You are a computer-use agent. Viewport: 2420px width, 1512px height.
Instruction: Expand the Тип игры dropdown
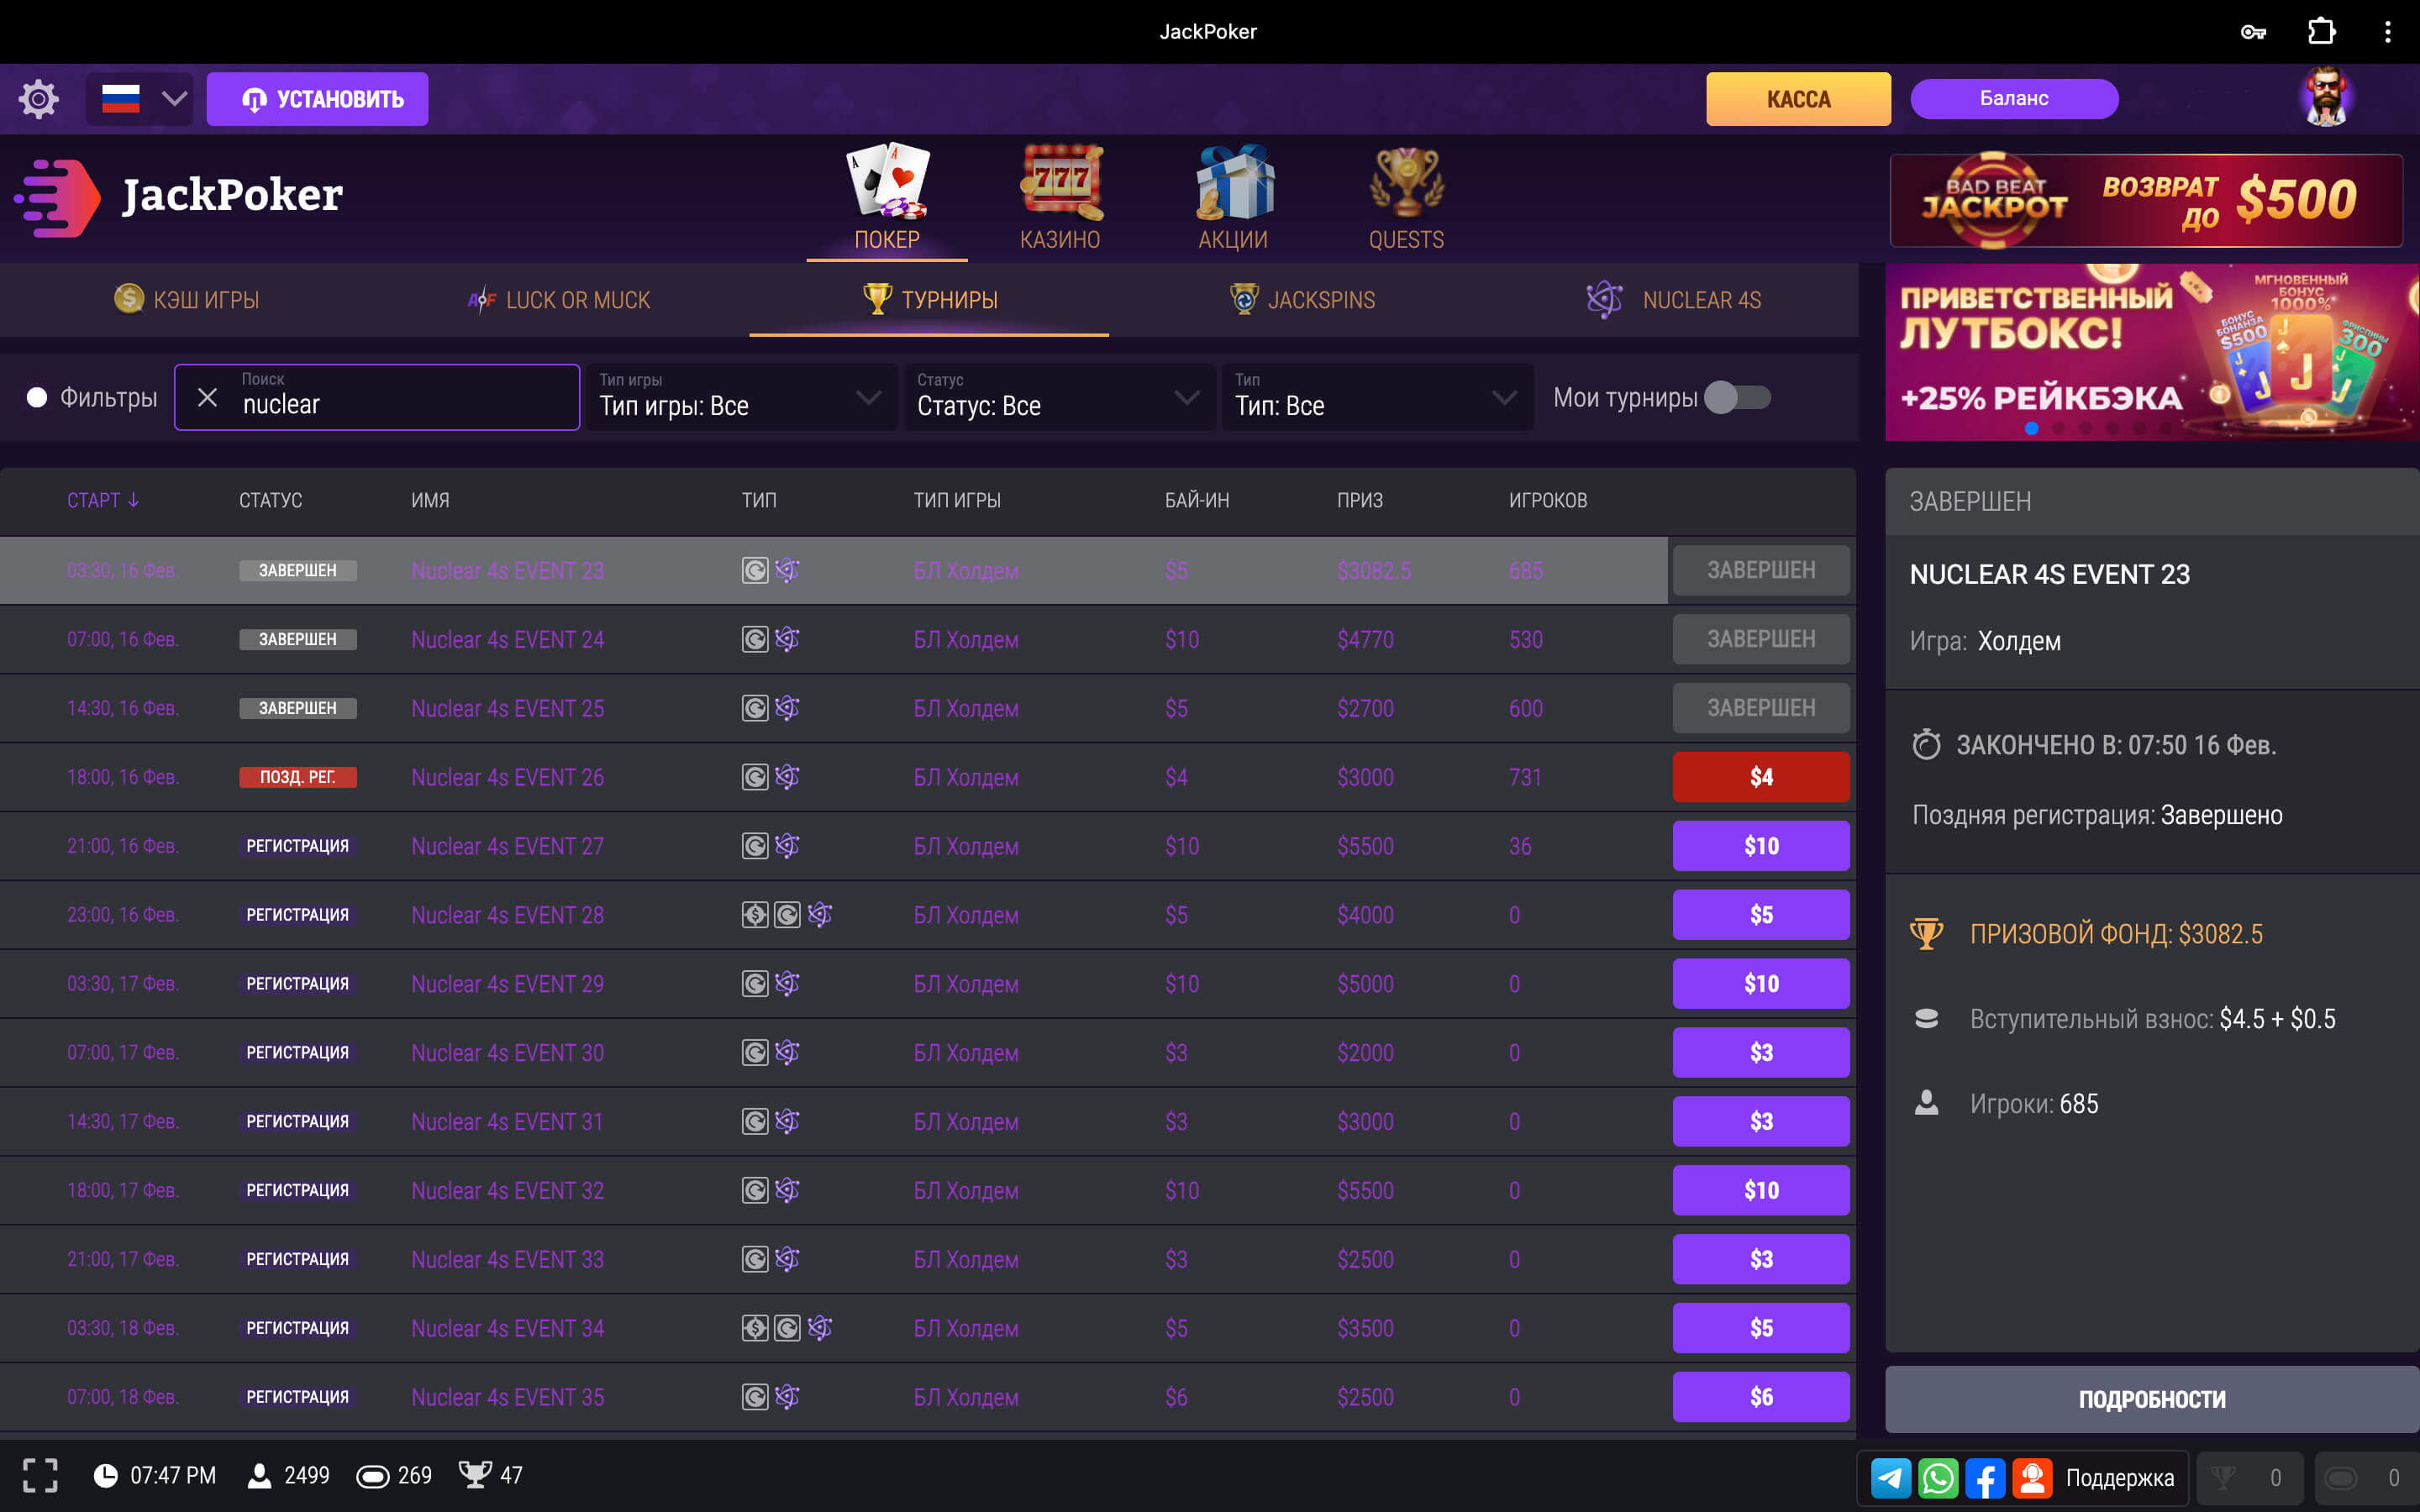click(x=741, y=397)
